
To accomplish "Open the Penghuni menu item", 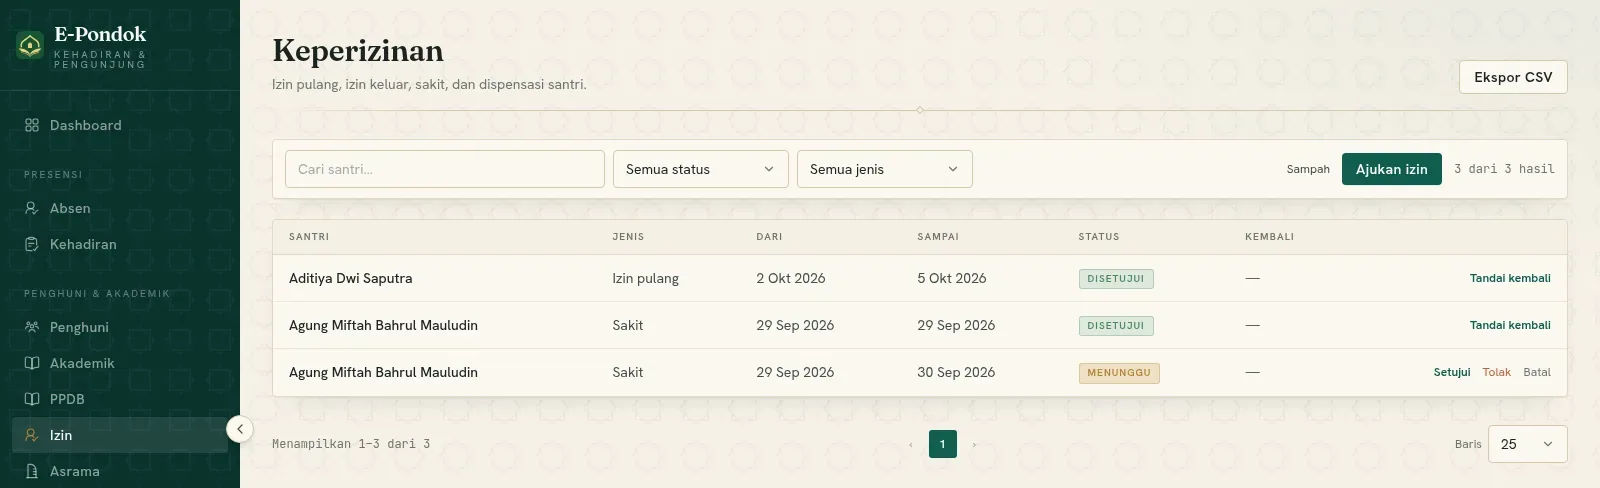I will point(120,327).
